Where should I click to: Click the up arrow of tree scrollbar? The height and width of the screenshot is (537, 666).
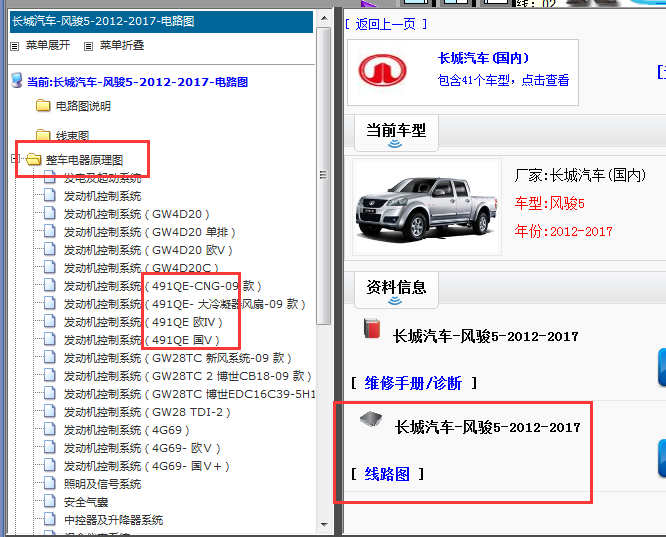324,18
